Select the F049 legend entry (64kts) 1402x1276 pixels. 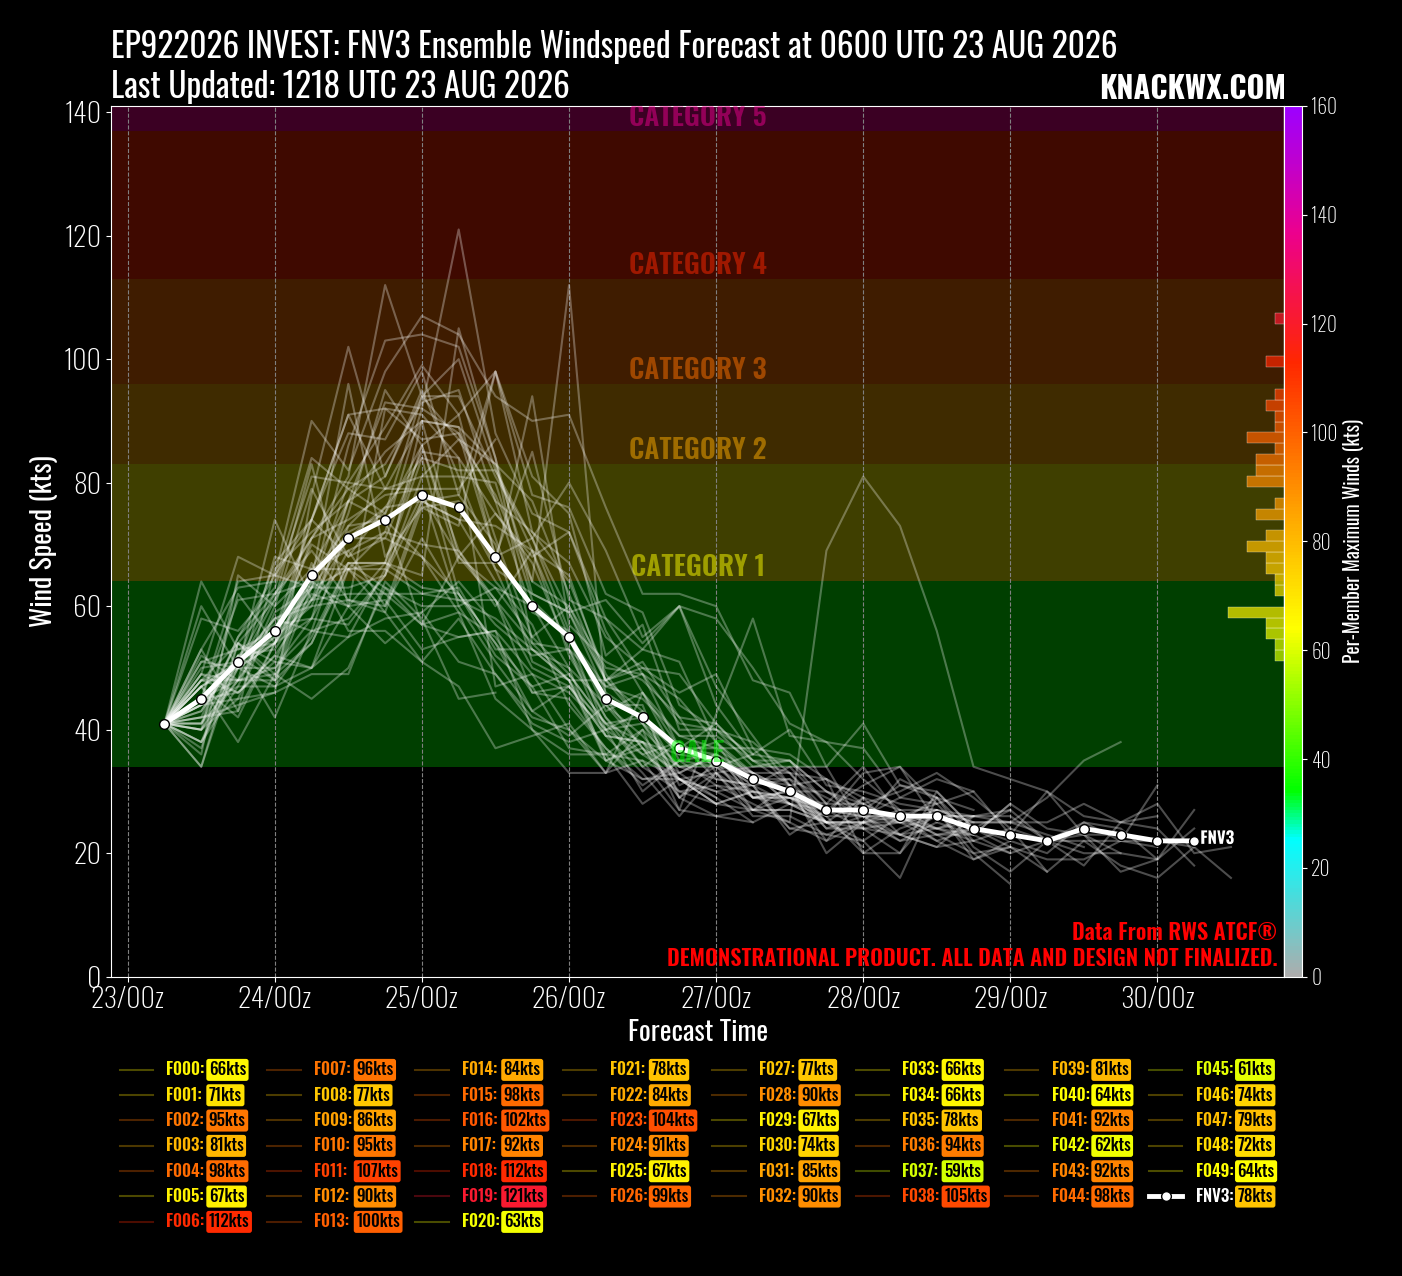click(1214, 1170)
